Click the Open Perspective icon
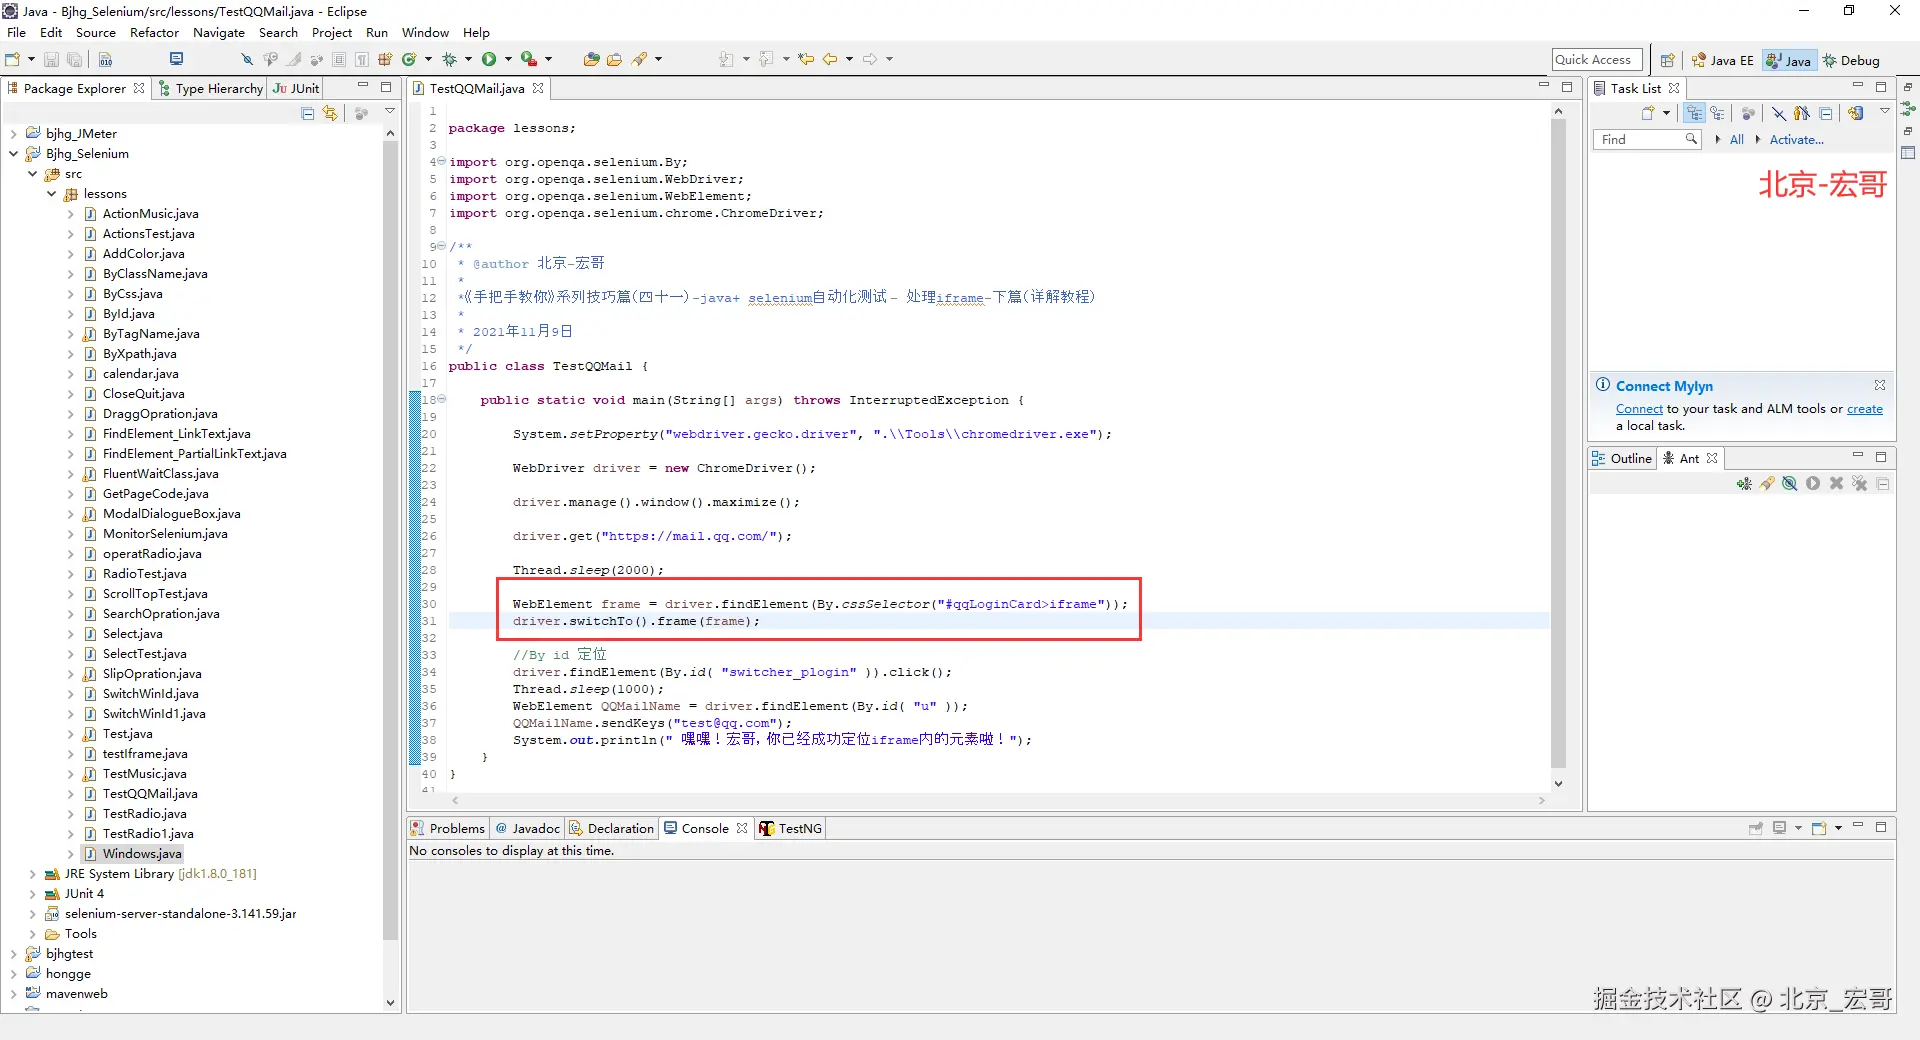1920x1040 pixels. [1667, 61]
